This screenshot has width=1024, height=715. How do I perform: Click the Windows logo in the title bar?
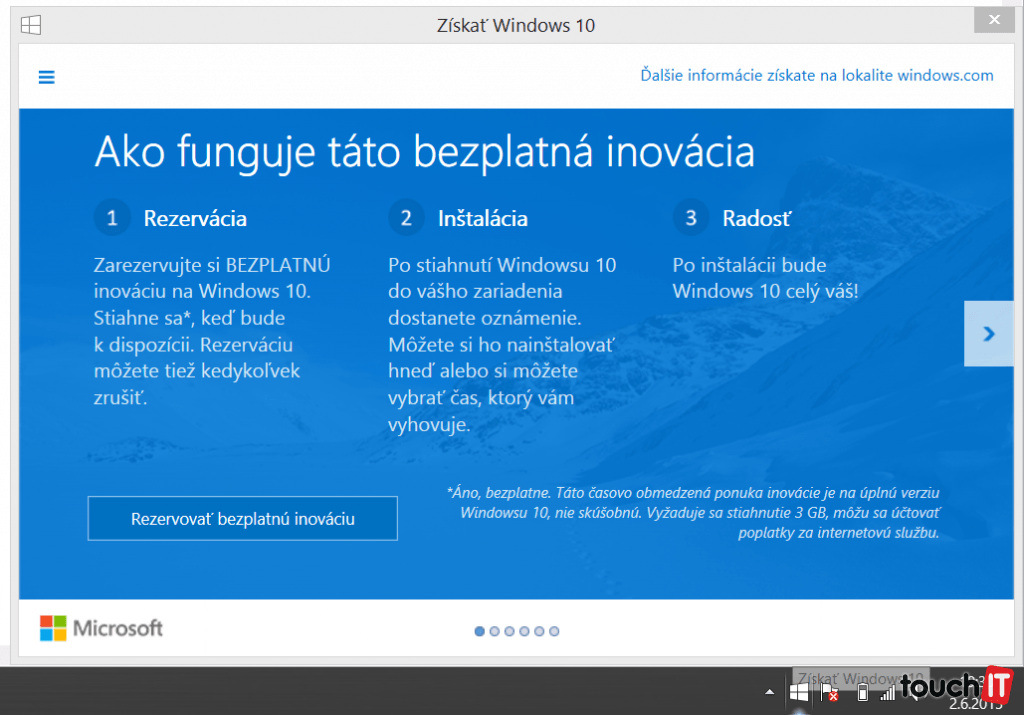[32, 24]
